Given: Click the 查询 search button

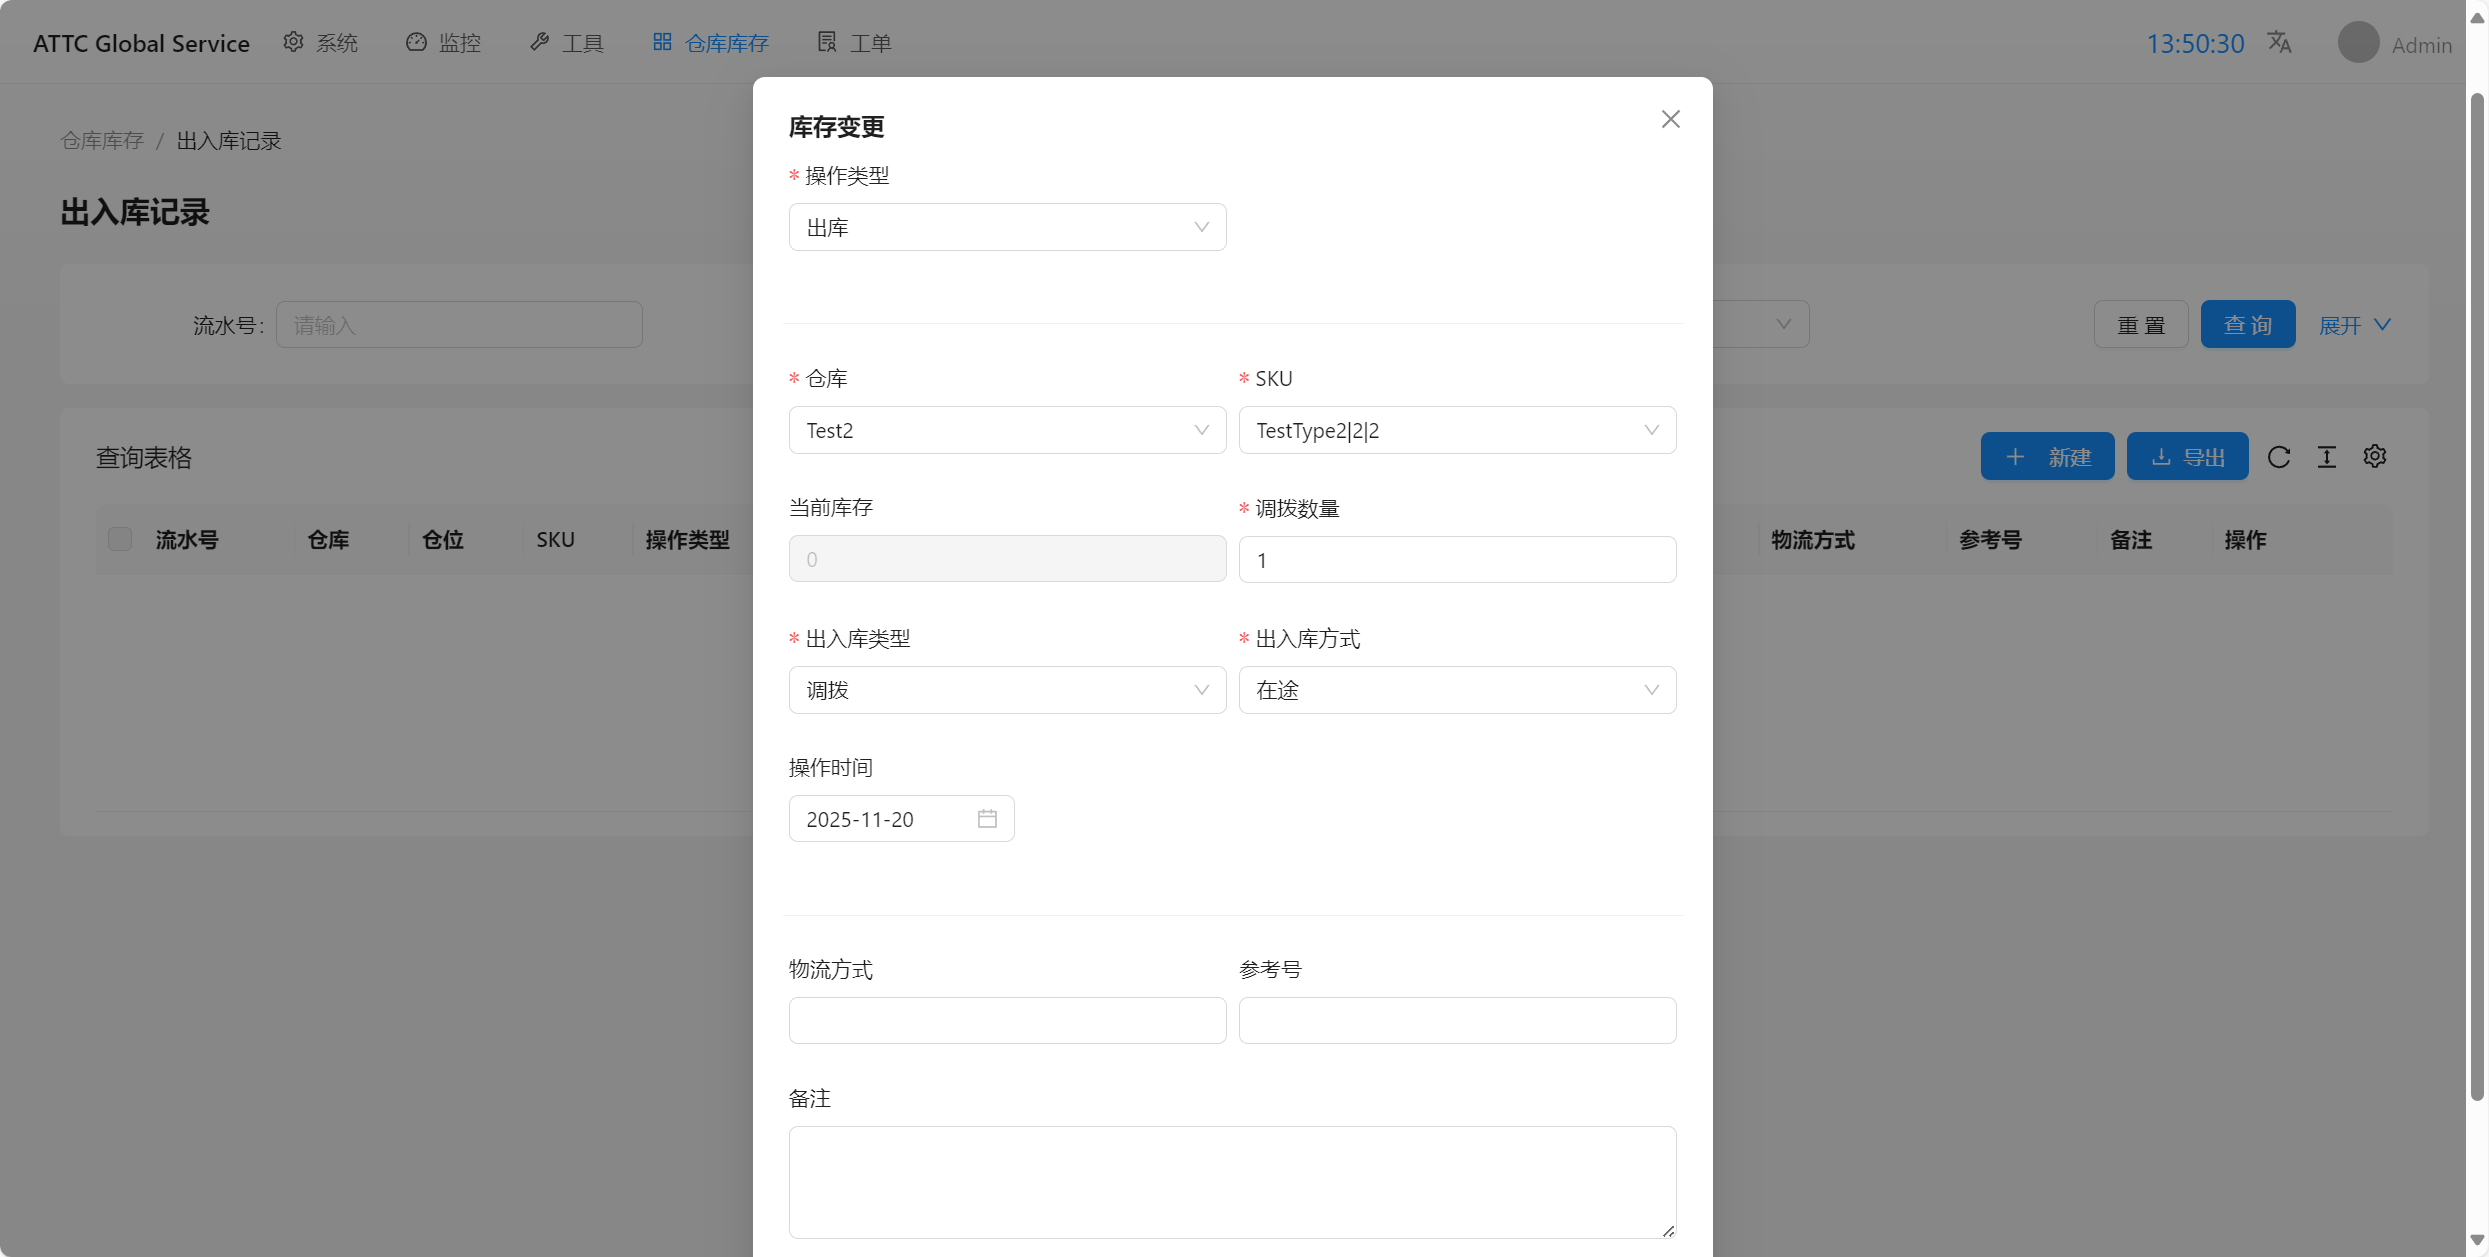Looking at the screenshot, I should [x=2247, y=325].
